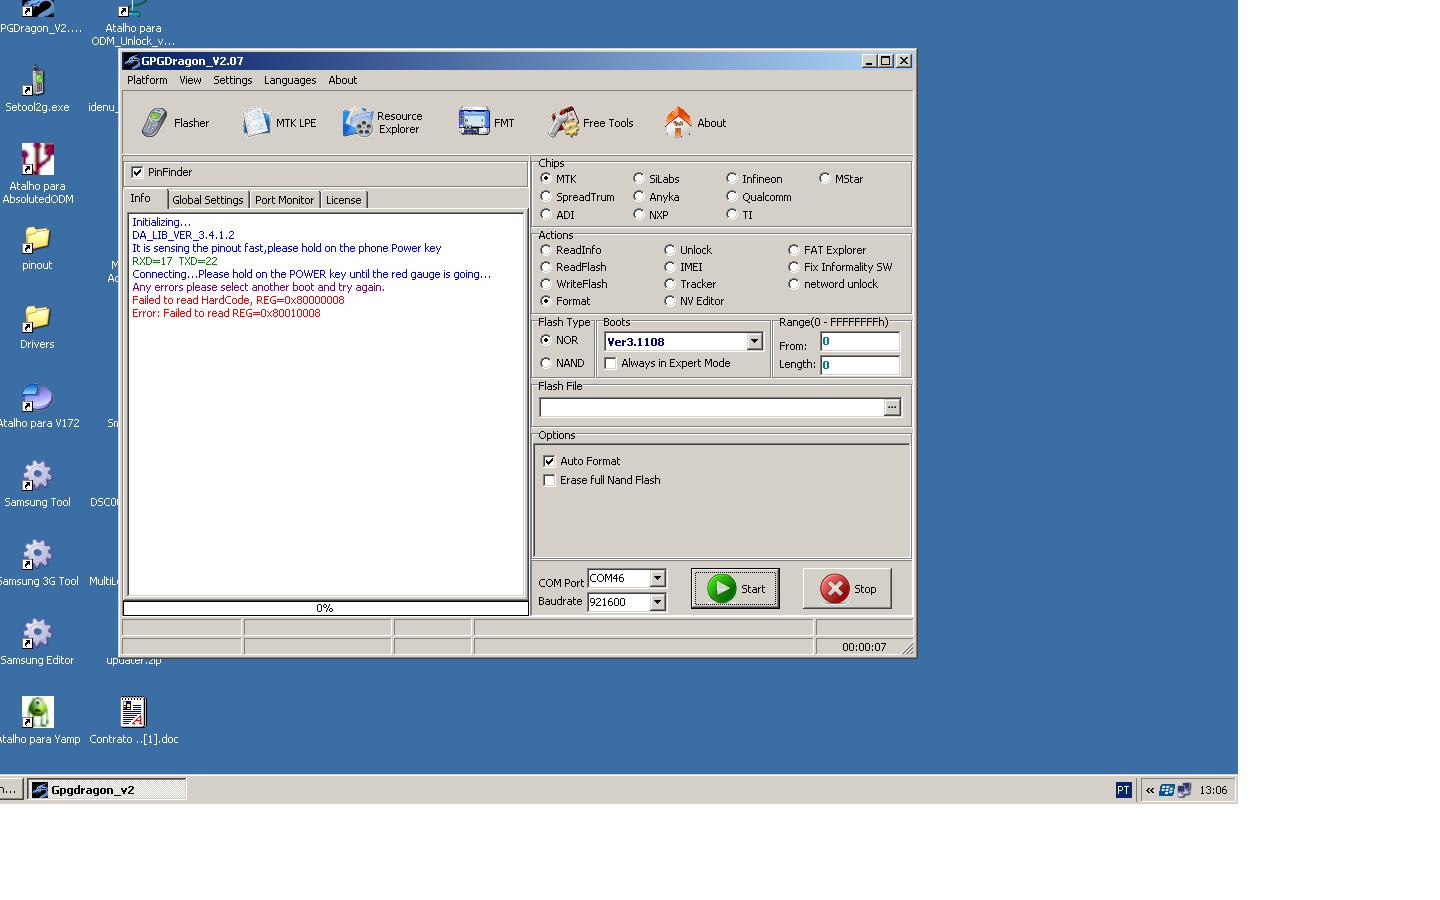Enable Erase full Nand Flash checkbox
This screenshot has height=900, width=1440.
pos(549,480)
